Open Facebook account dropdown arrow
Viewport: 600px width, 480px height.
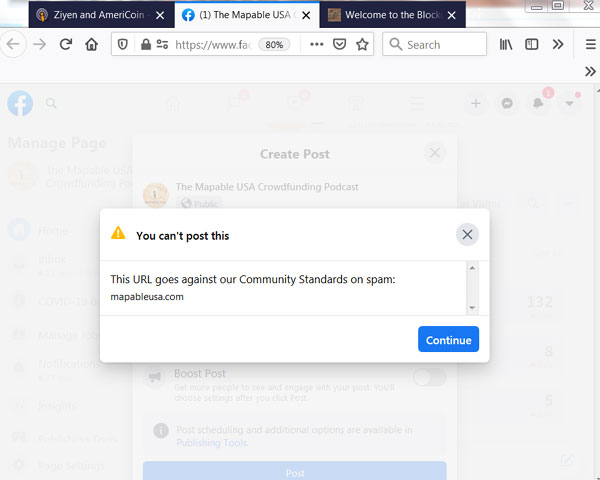tap(569, 103)
